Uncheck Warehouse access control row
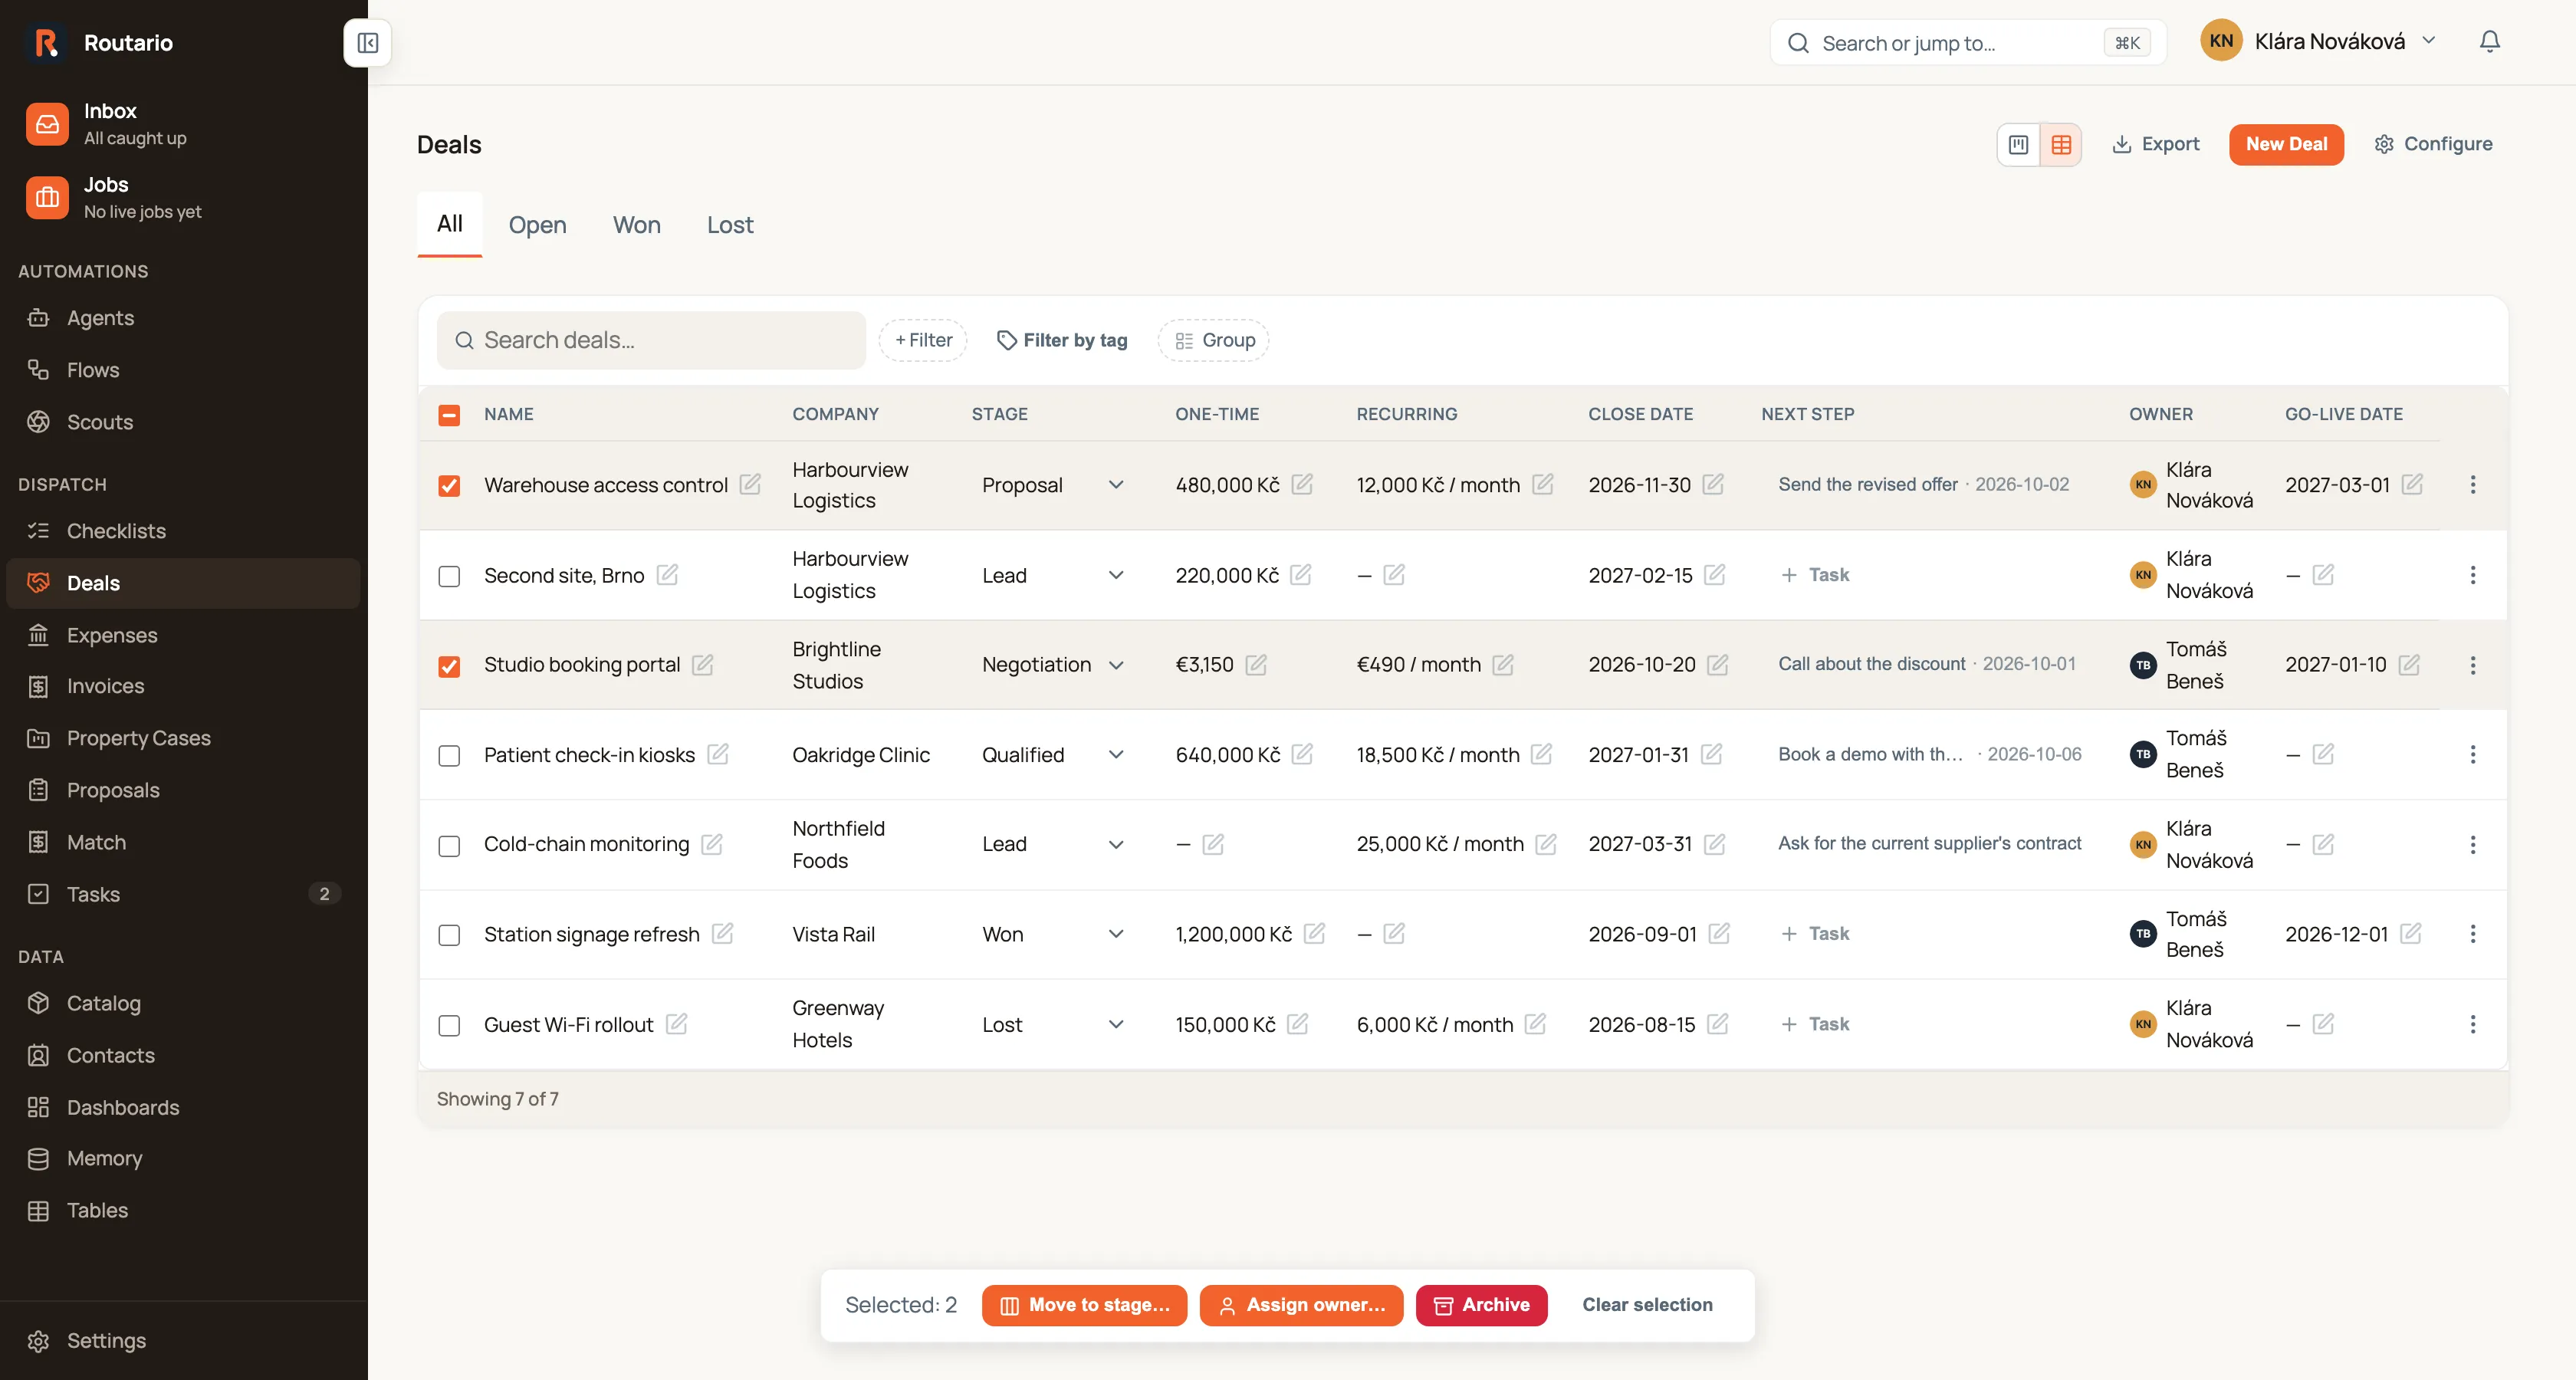Screen dimensions: 2576x1380 point(449,486)
